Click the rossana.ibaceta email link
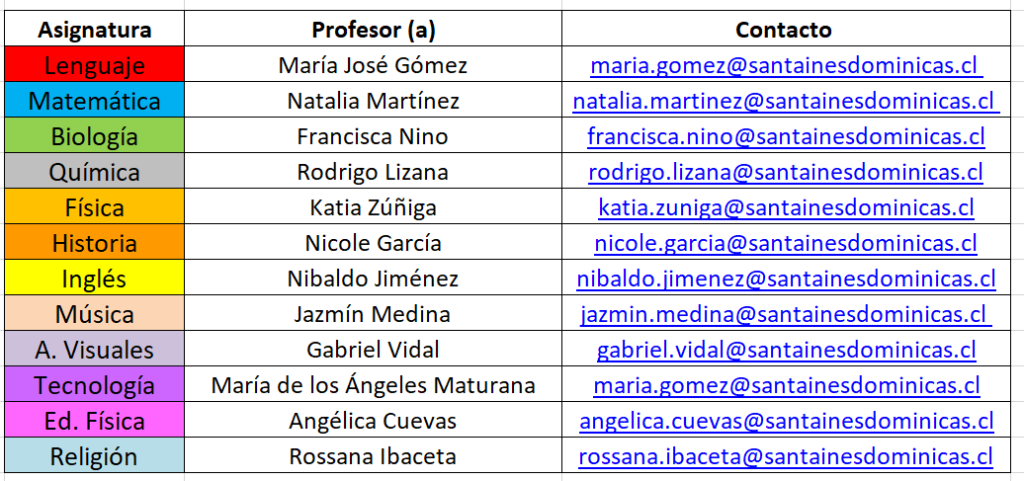The image size is (1024, 481). 785,457
